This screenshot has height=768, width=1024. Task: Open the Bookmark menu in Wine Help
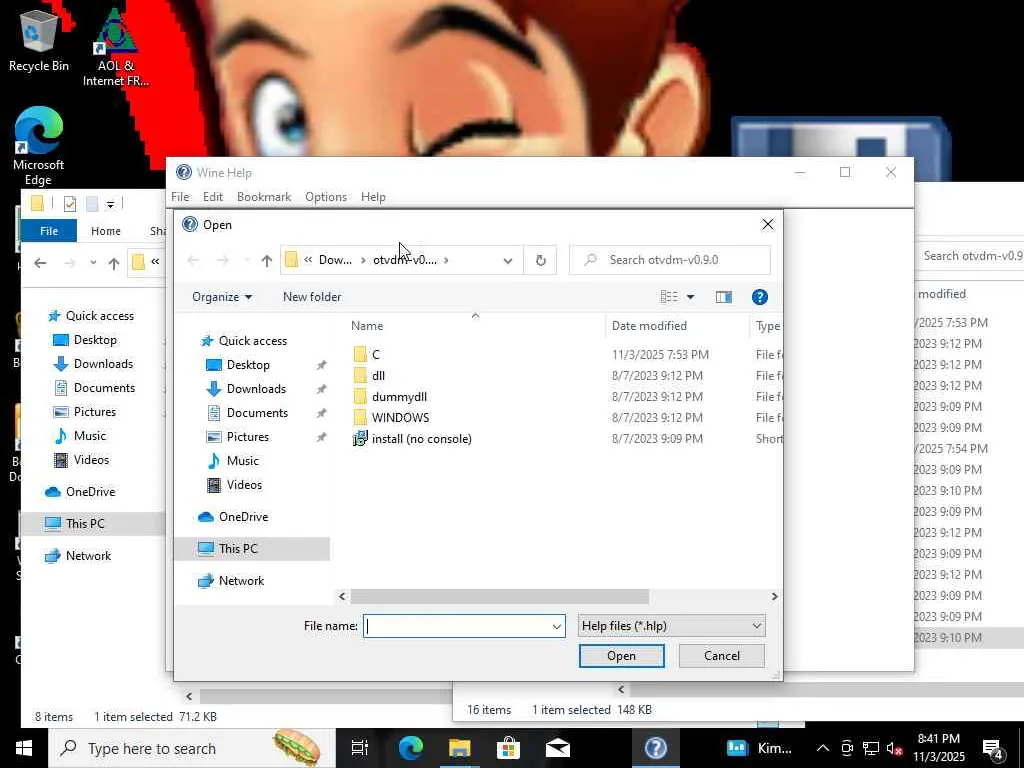click(x=264, y=197)
